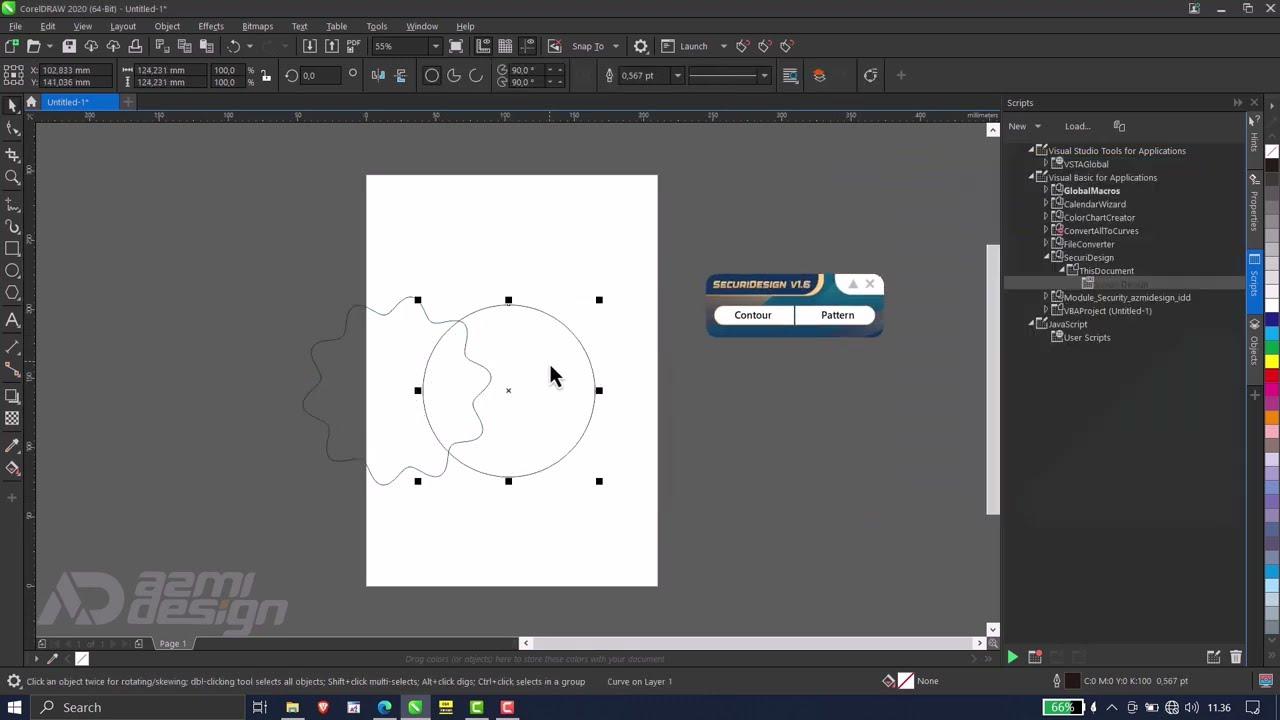Select the Text tool
This screenshot has height=720, width=1280.
point(12,320)
